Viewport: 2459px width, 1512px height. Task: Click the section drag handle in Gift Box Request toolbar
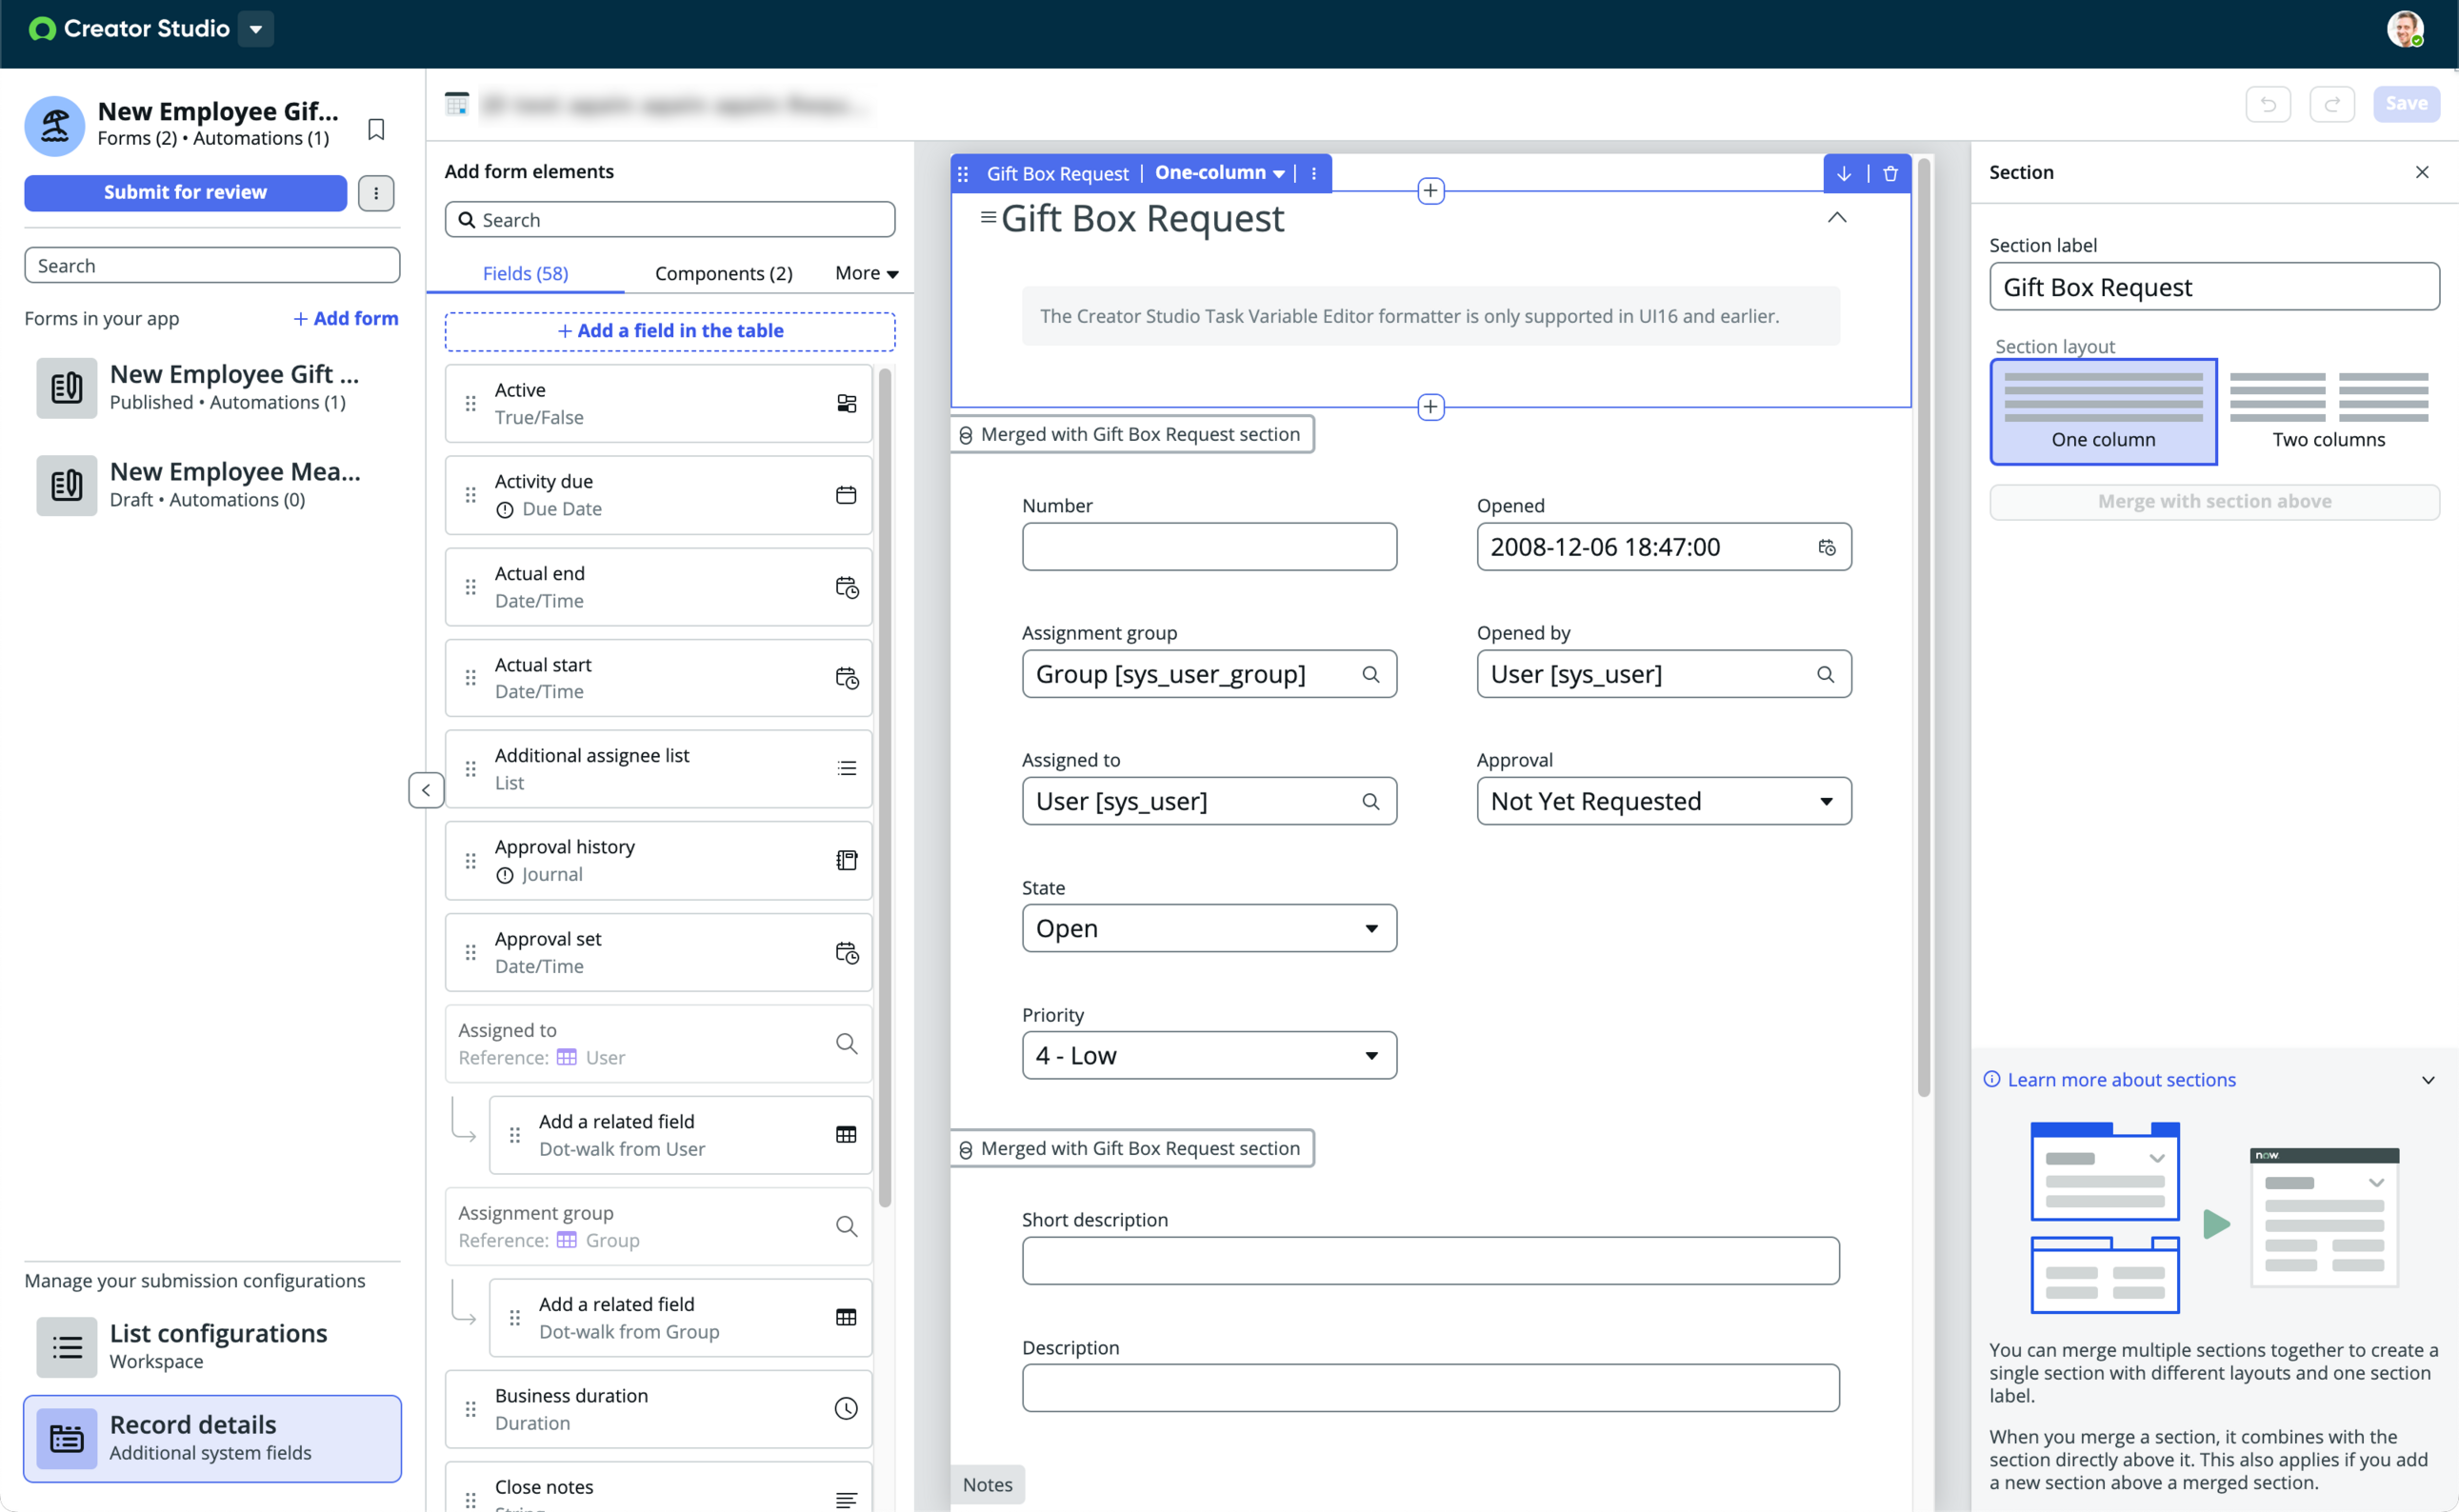pyautogui.click(x=963, y=174)
